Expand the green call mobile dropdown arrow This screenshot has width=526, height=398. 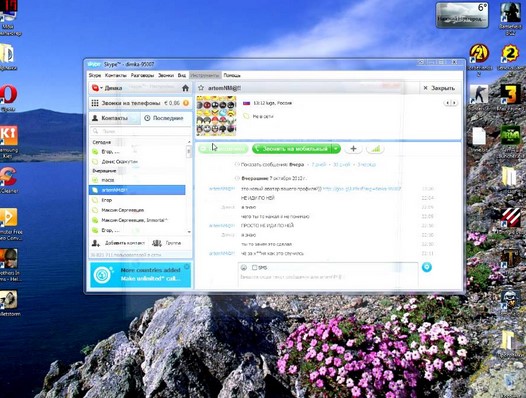335,149
